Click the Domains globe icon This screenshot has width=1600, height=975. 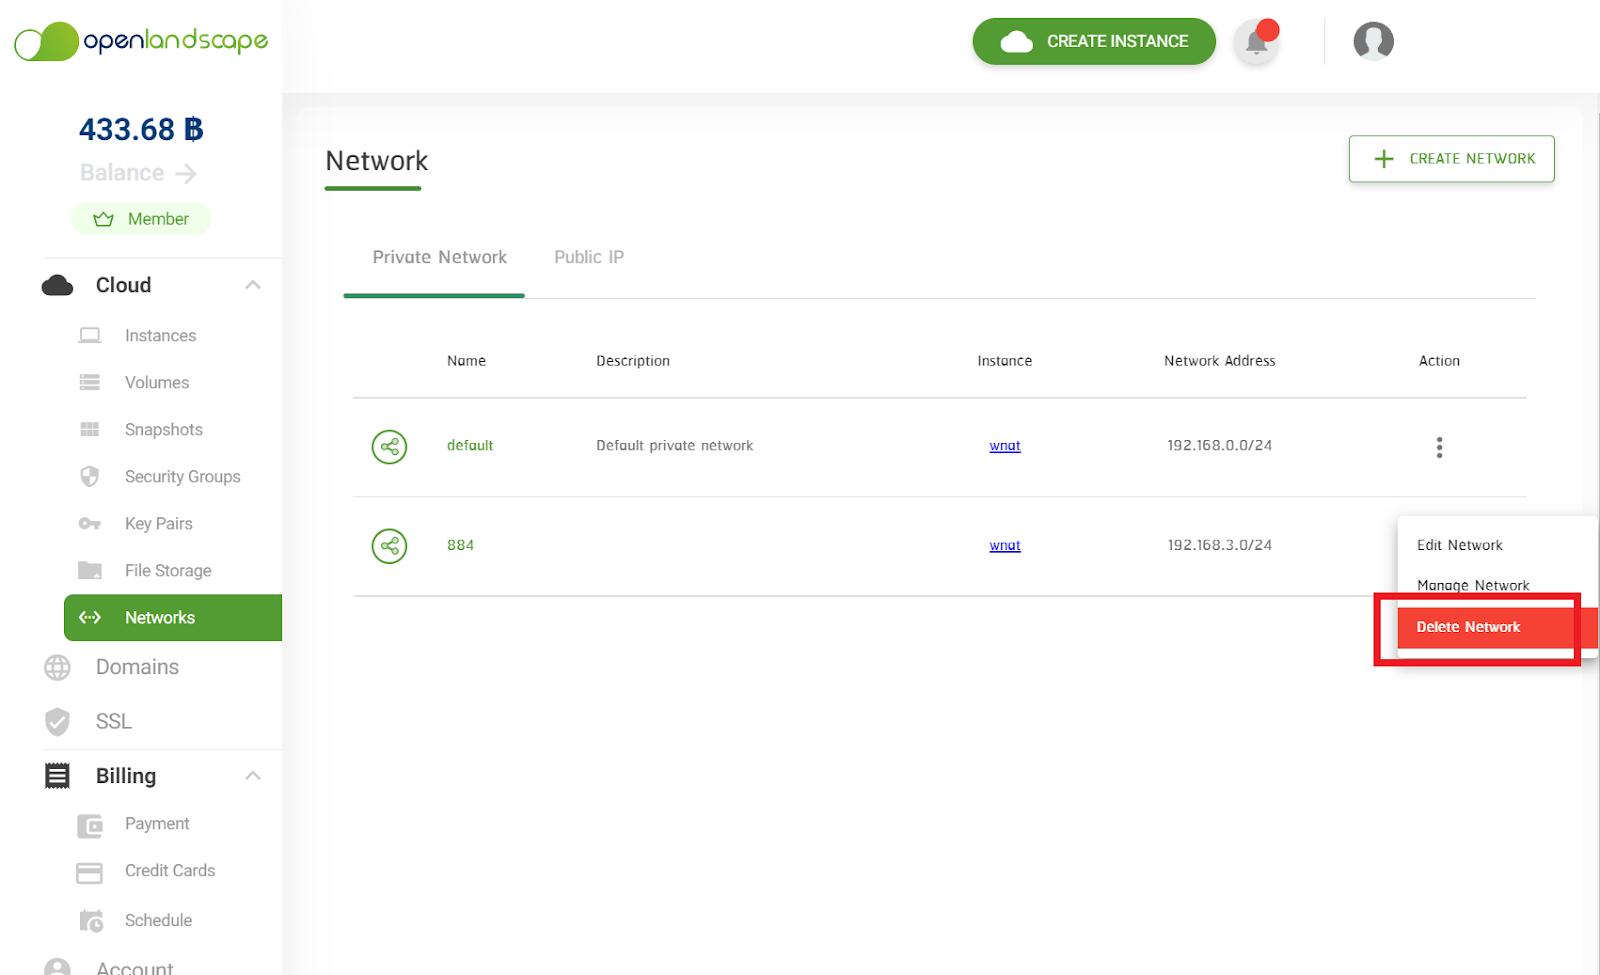(x=58, y=668)
